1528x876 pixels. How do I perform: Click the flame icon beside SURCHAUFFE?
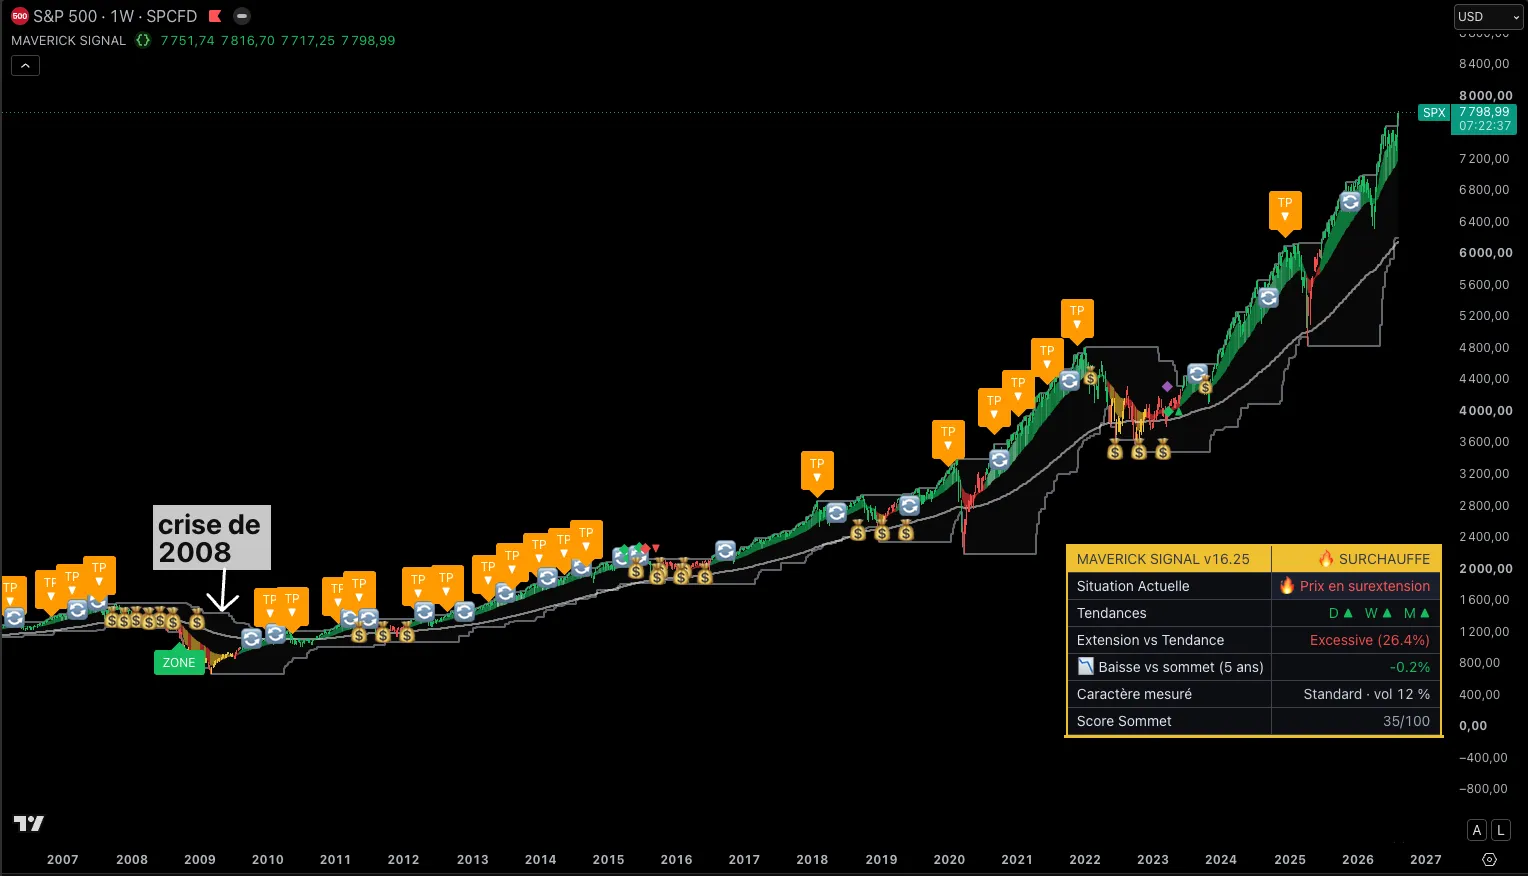[x=1326, y=559]
